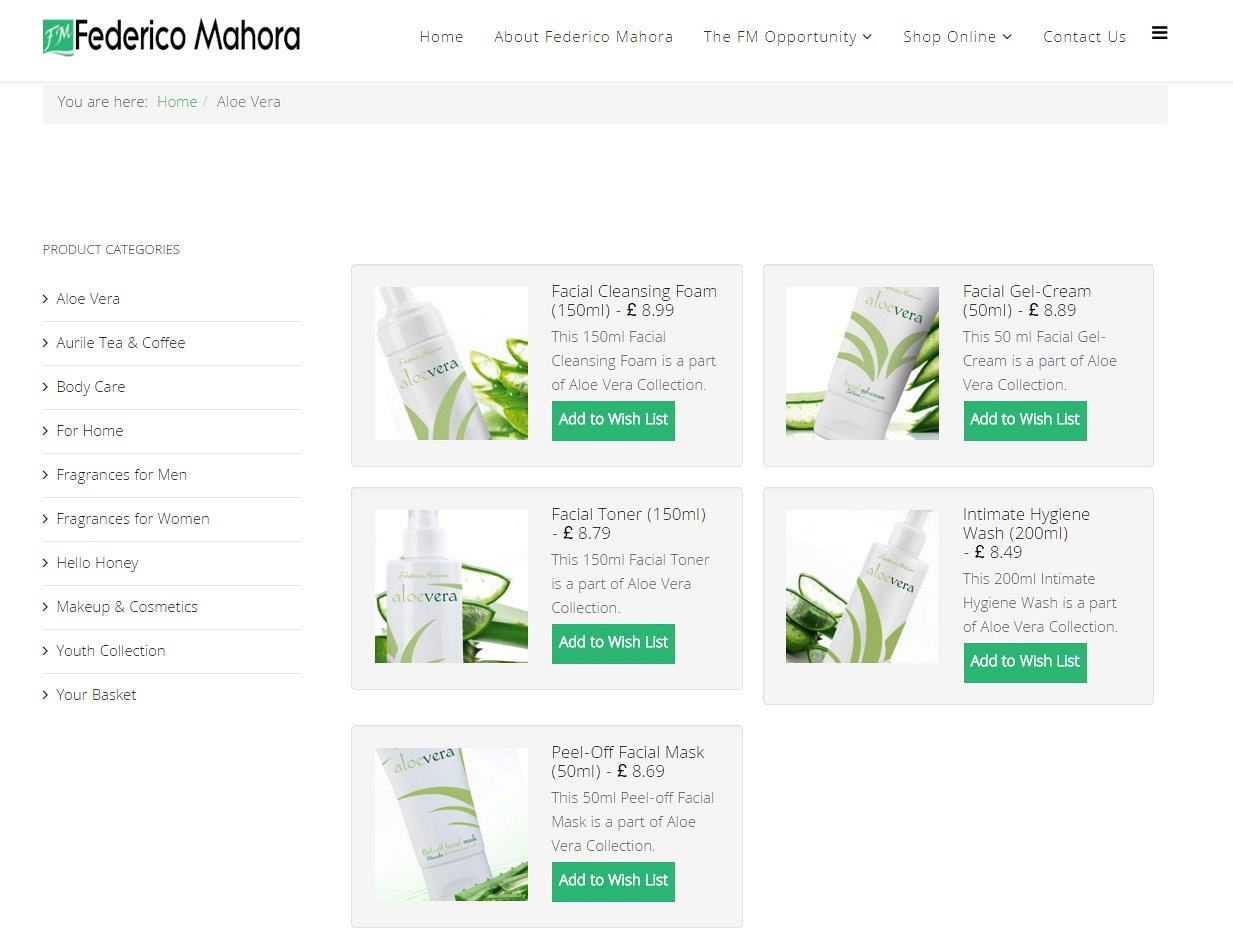Open the Intimate Hygiene Wash product image

tap(861, 586)
